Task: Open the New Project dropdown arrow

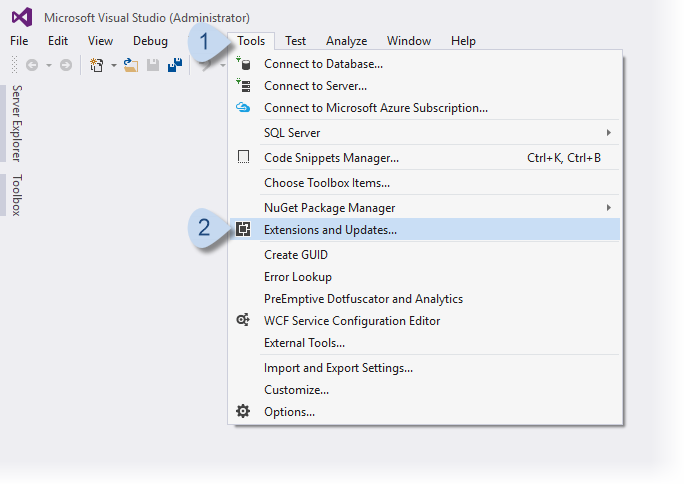Action: 113,65
